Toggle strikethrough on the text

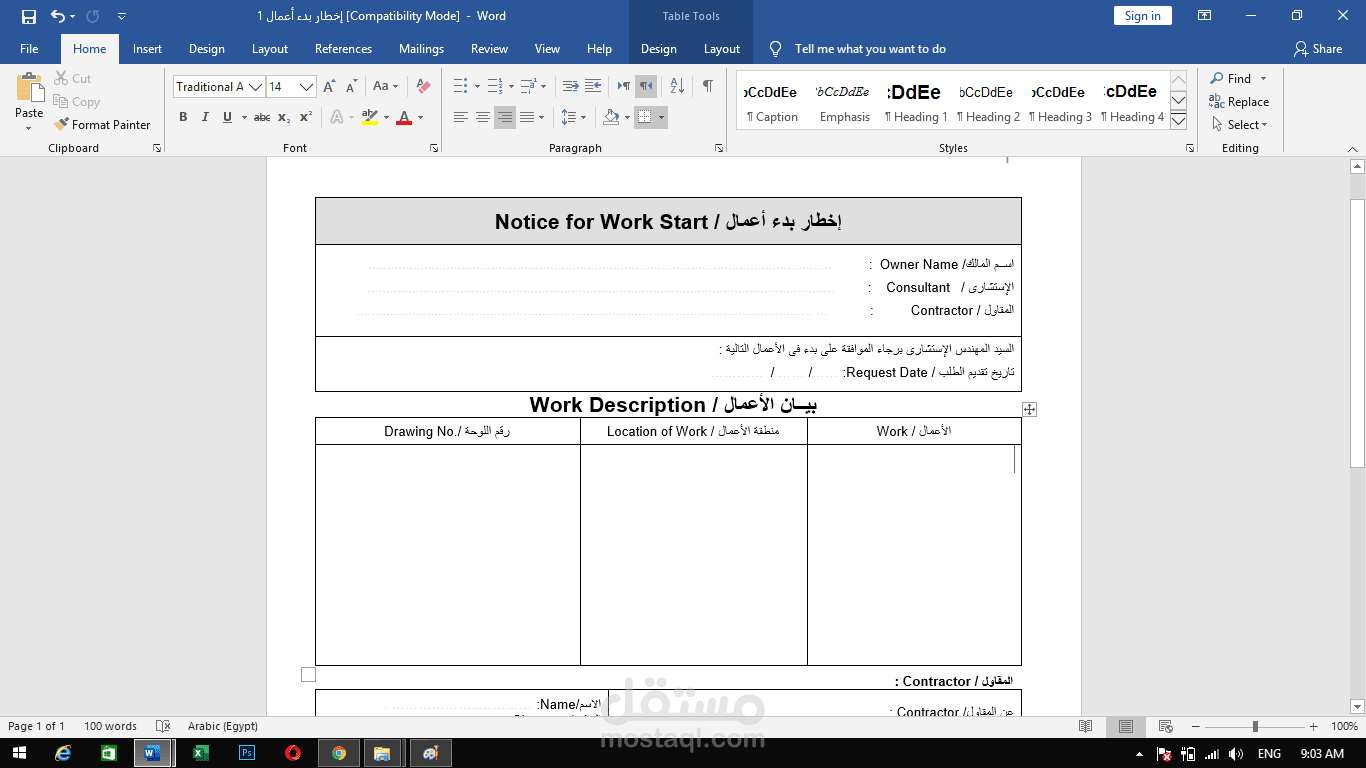coord(262,117)
